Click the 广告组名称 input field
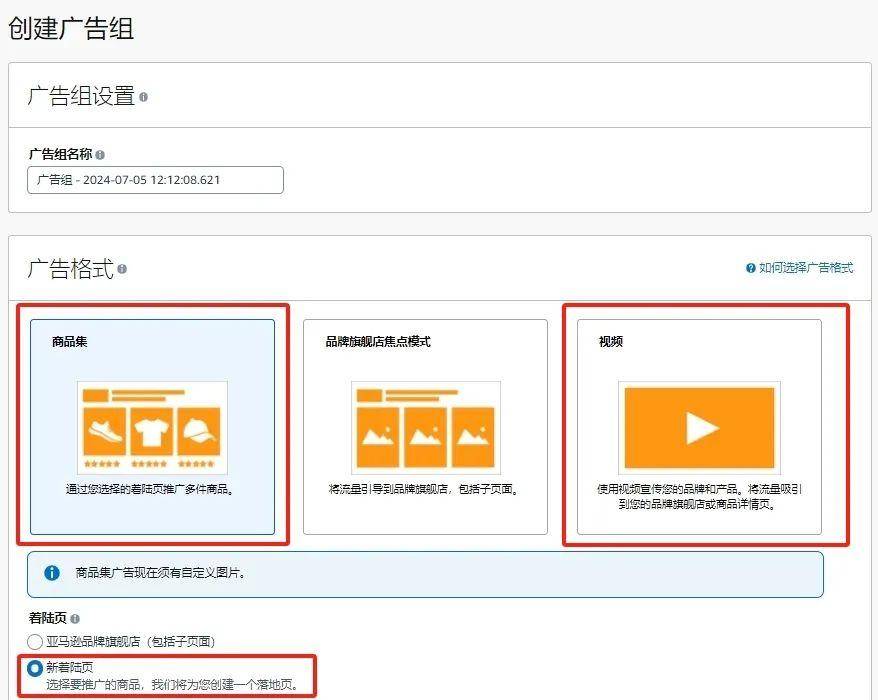The height and width of the screenshot is (700, 878). pos(155,180)
